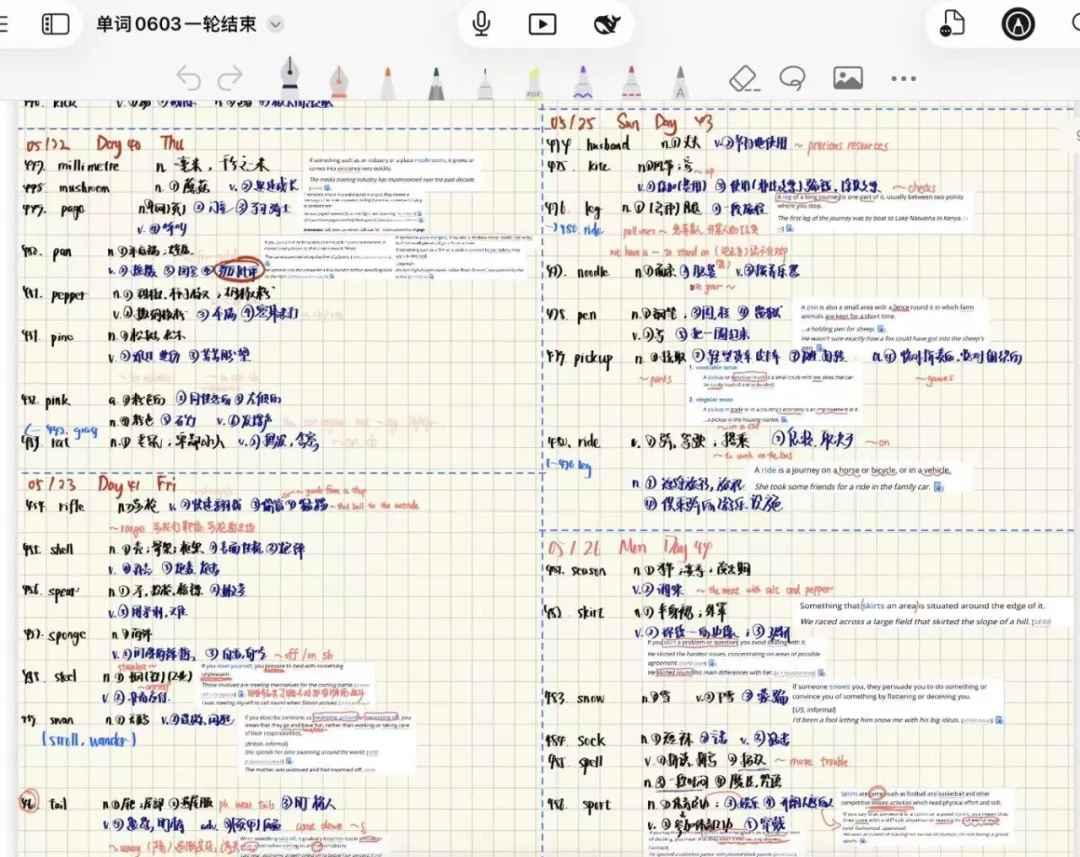The width and height of the screenshot is (1080, 857).
Task: Tap the handwritten word 'snow'
Action: click(590, 699)
